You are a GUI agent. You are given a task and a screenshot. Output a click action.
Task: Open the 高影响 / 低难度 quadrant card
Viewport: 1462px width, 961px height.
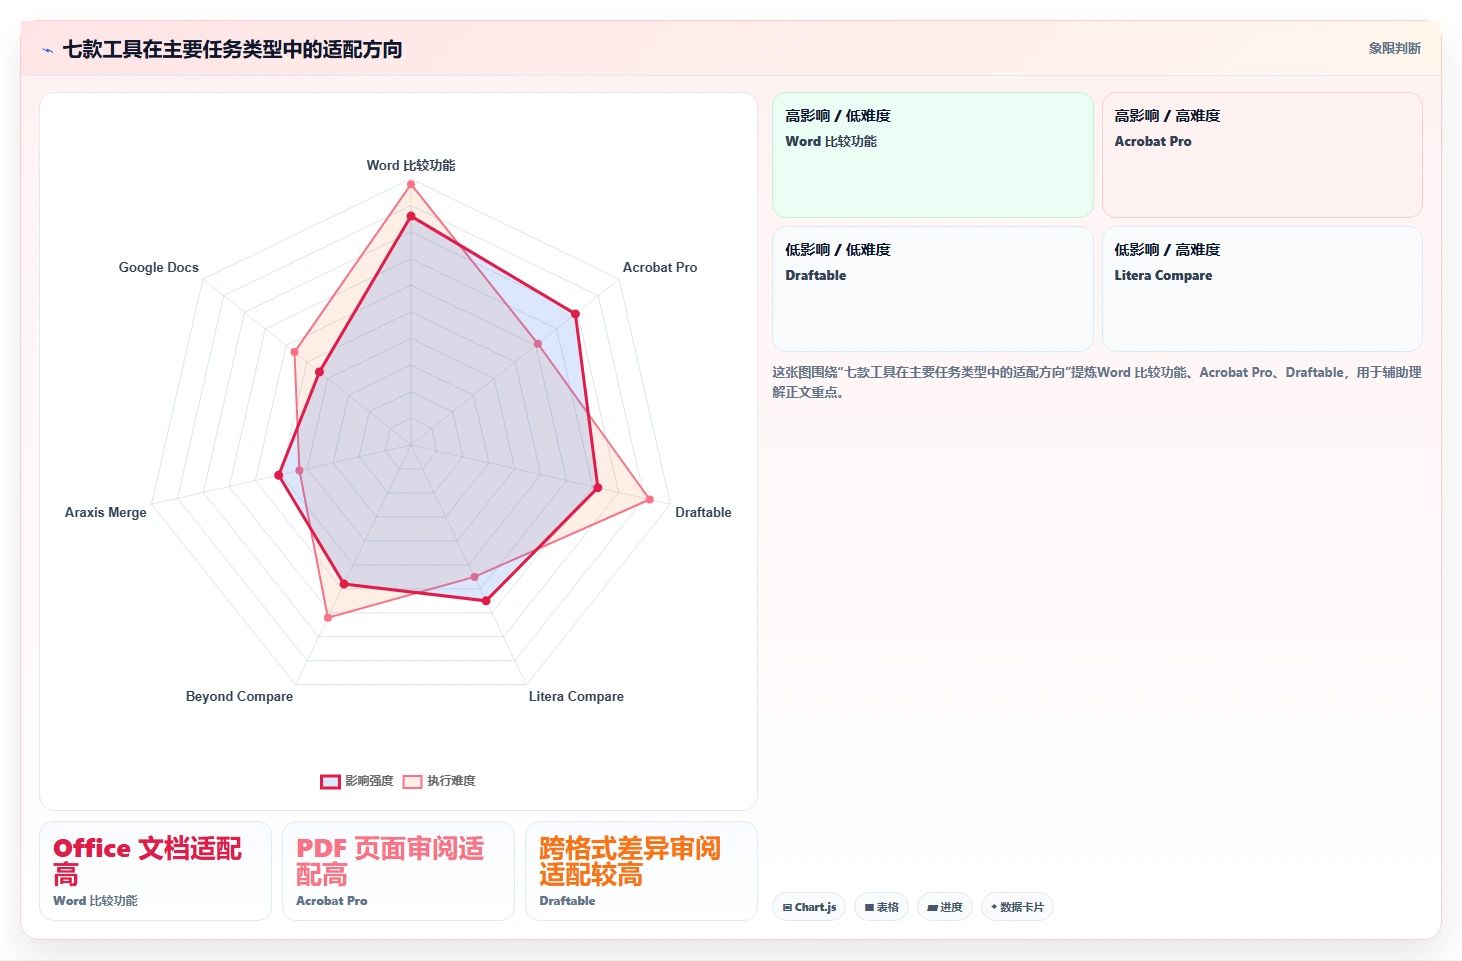click(x=932, y=155)
